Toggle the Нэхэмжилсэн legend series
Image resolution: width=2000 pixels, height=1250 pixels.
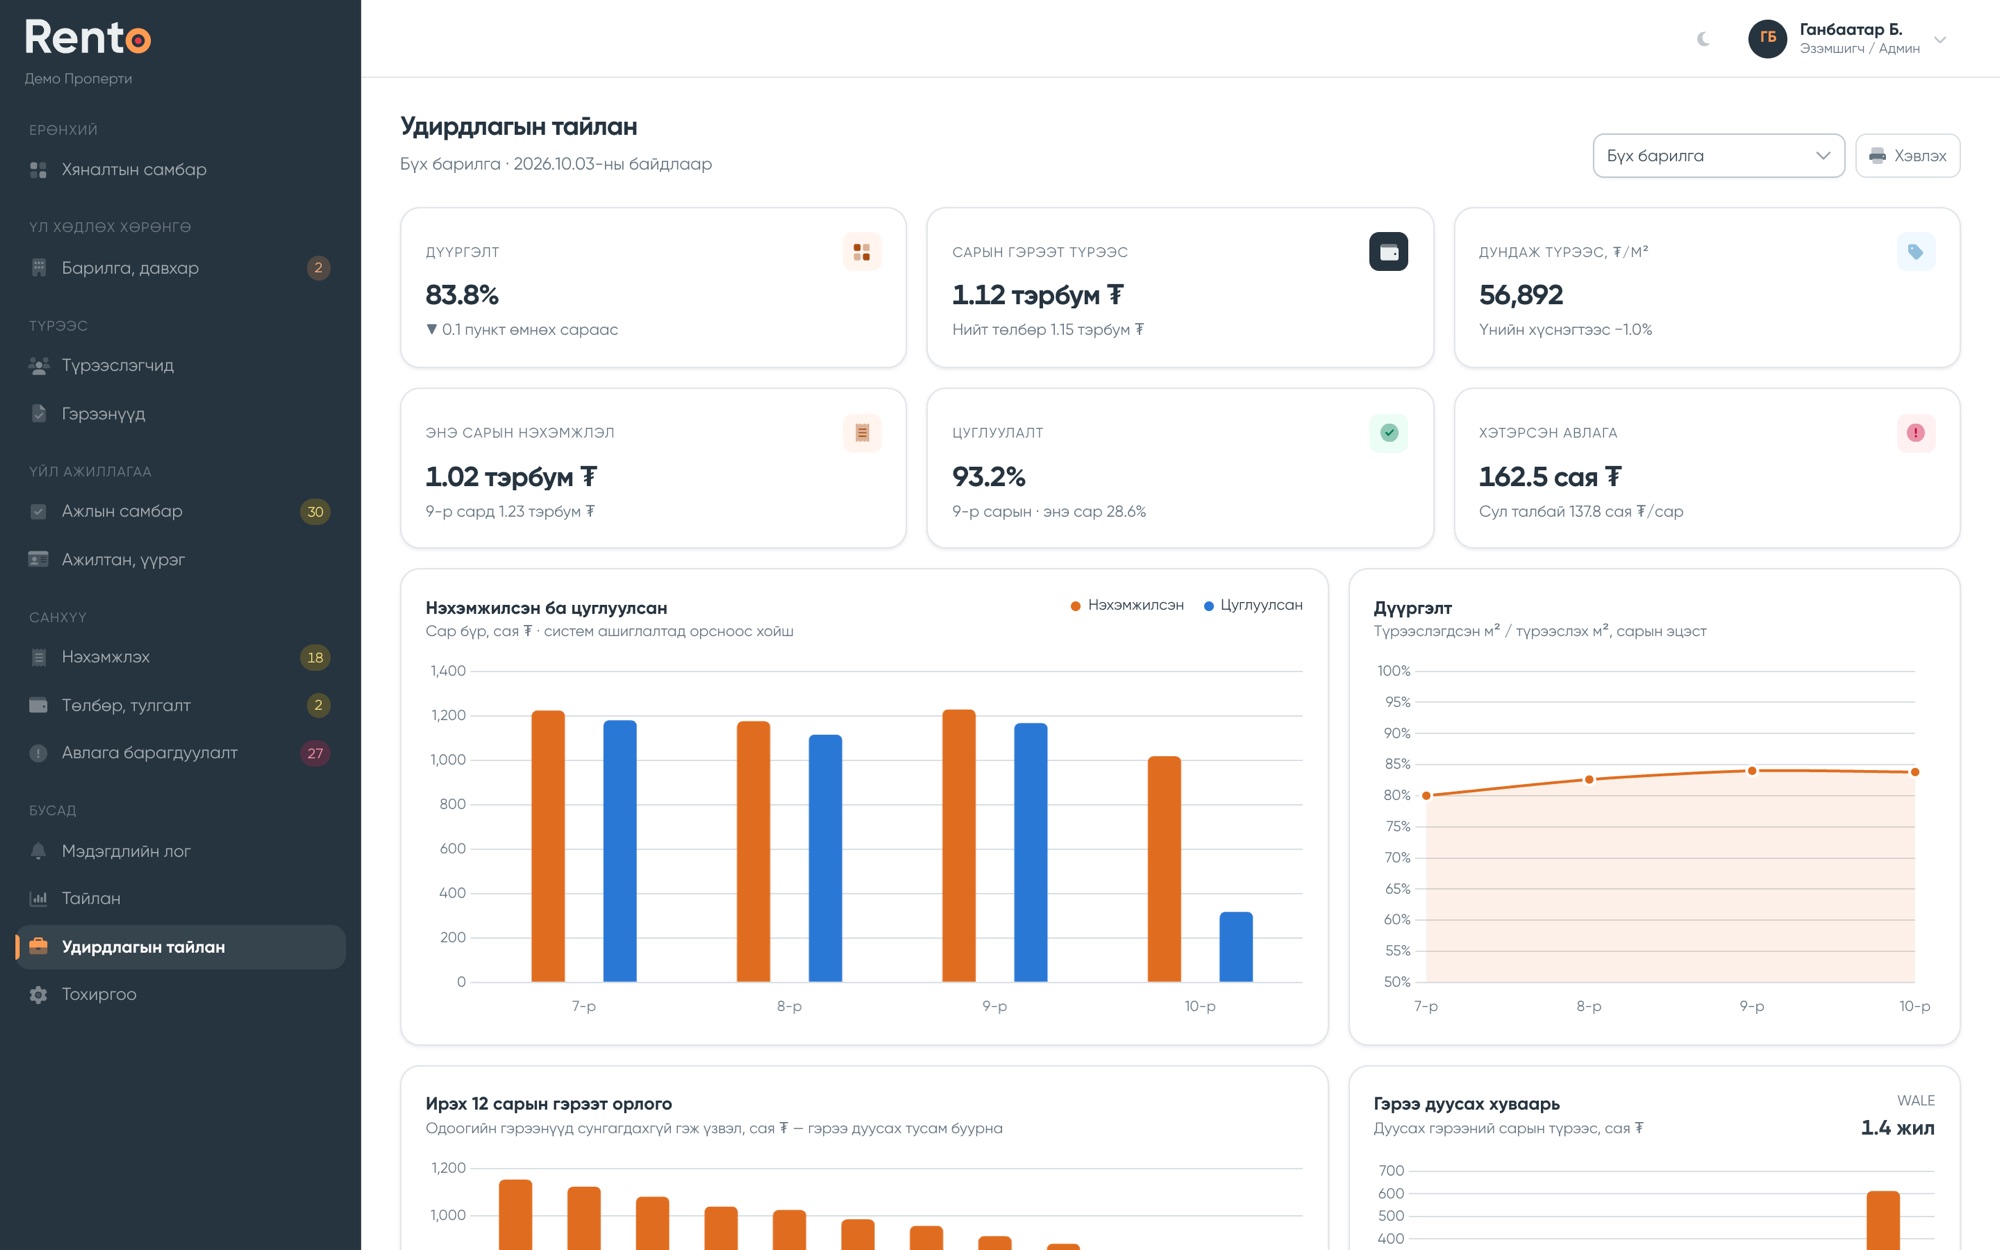(x=1127, y=605)
